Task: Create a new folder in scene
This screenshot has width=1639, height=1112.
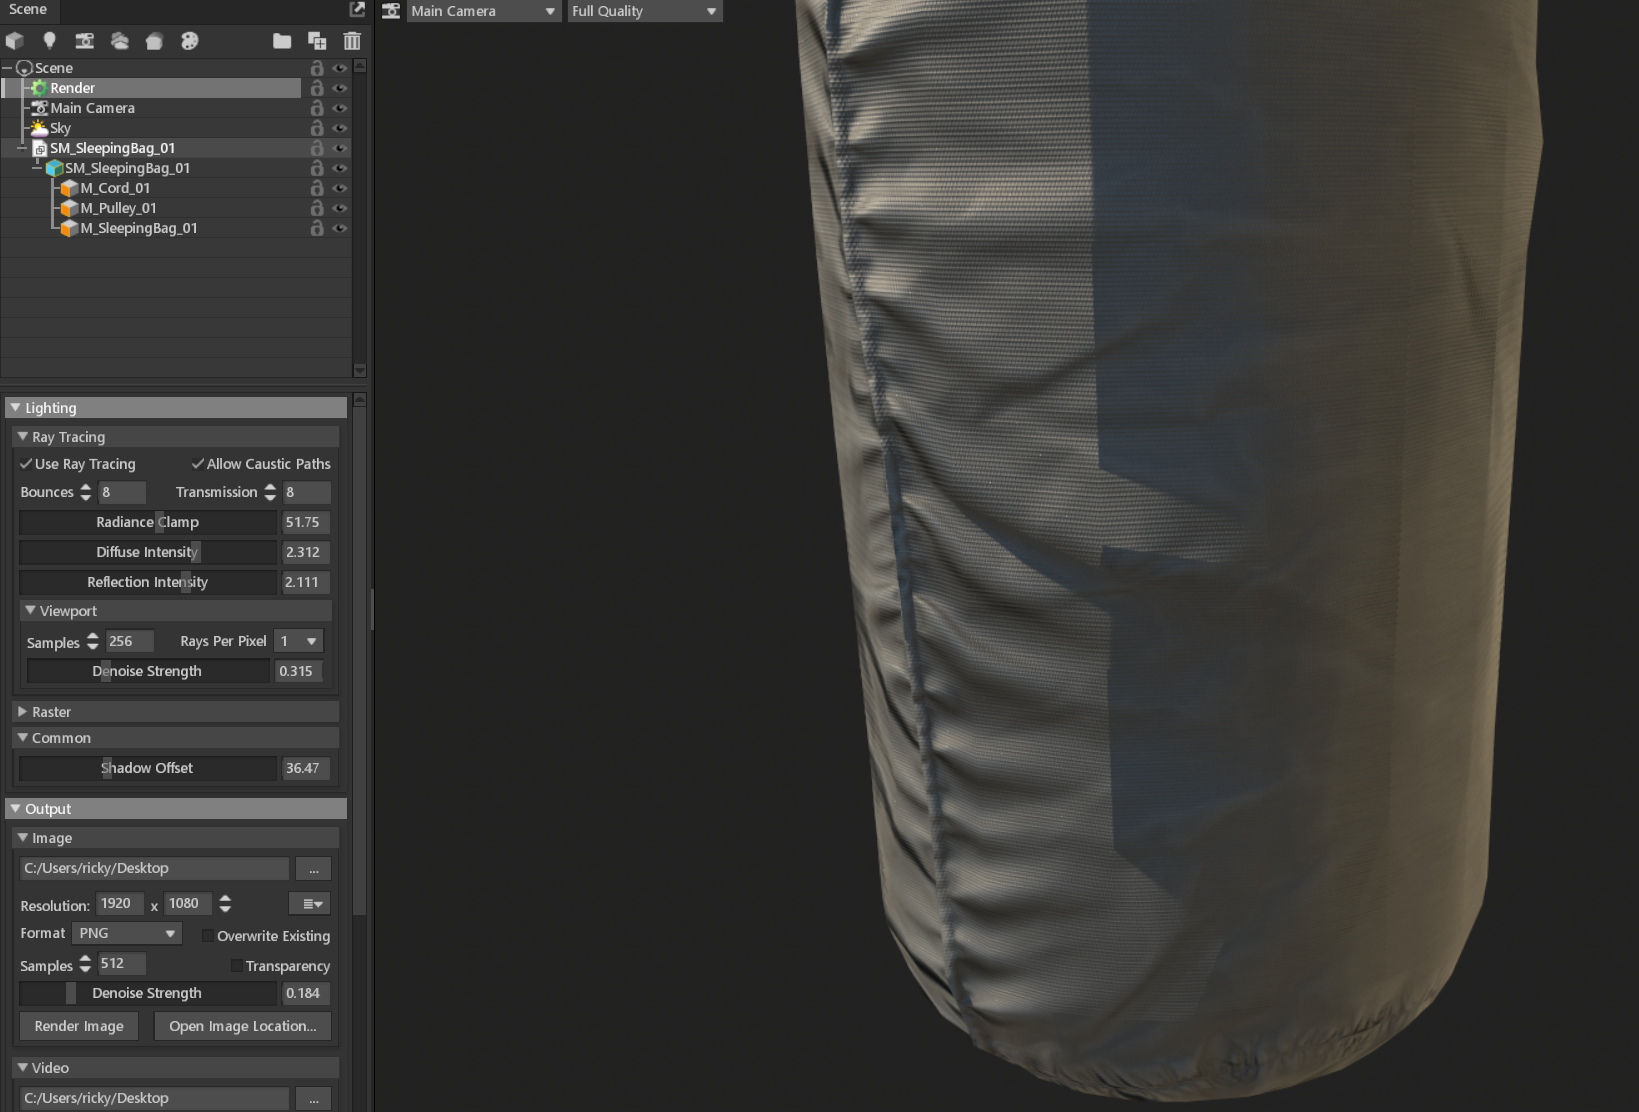Action: 282,41
